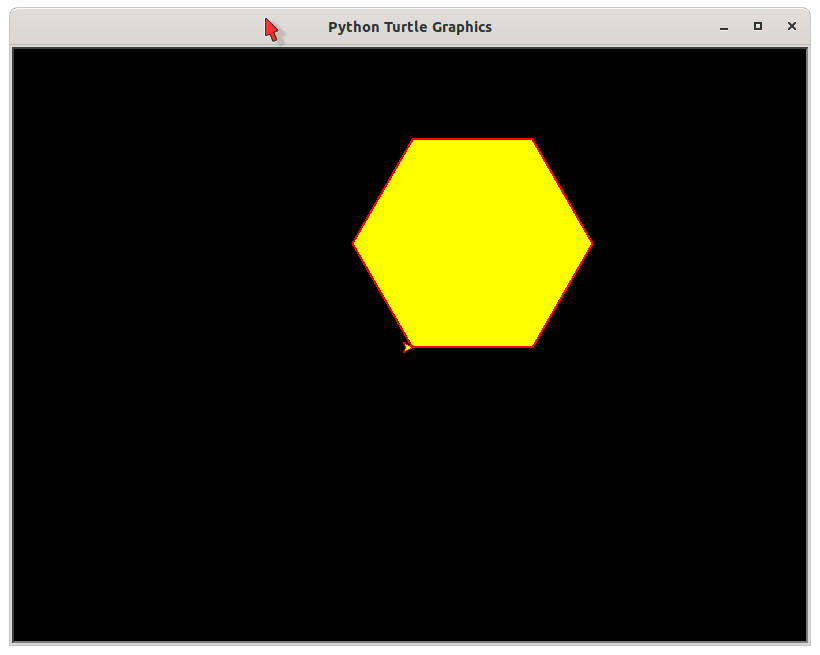Click the red turtle arrow cursor

tap(407, 347)
